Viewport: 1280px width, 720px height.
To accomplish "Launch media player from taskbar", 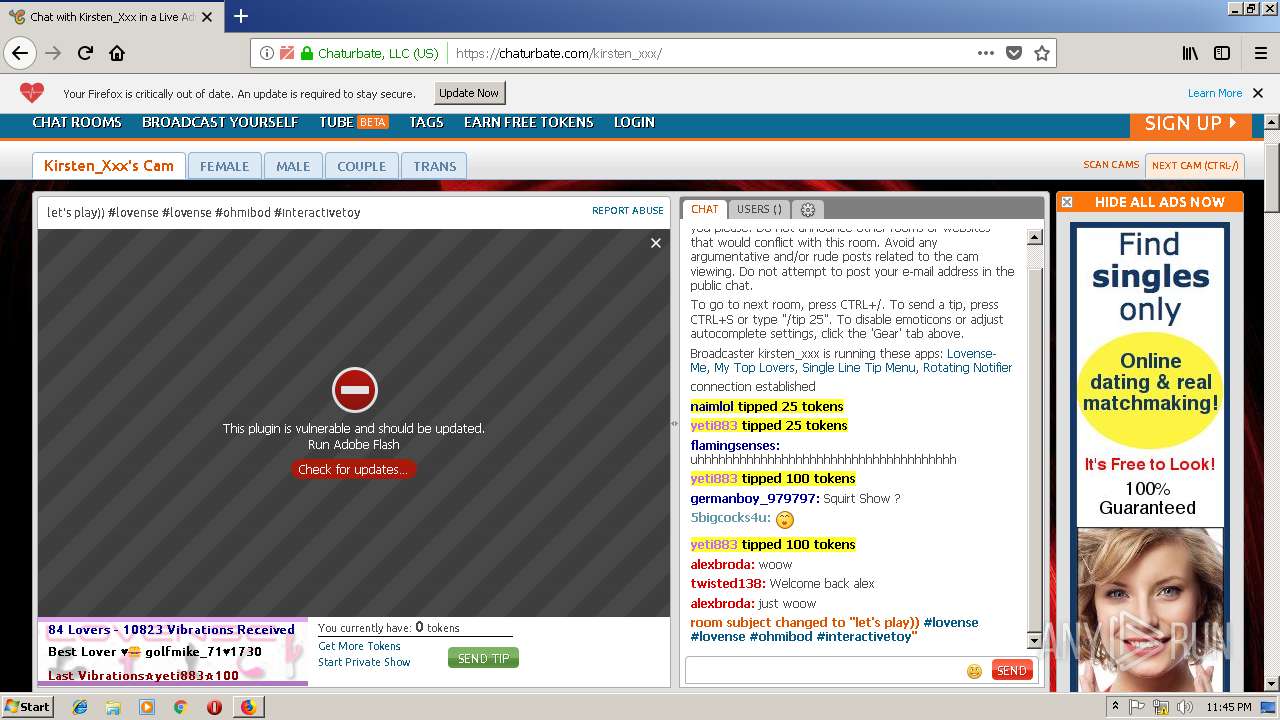I will [x=147, y=707].
